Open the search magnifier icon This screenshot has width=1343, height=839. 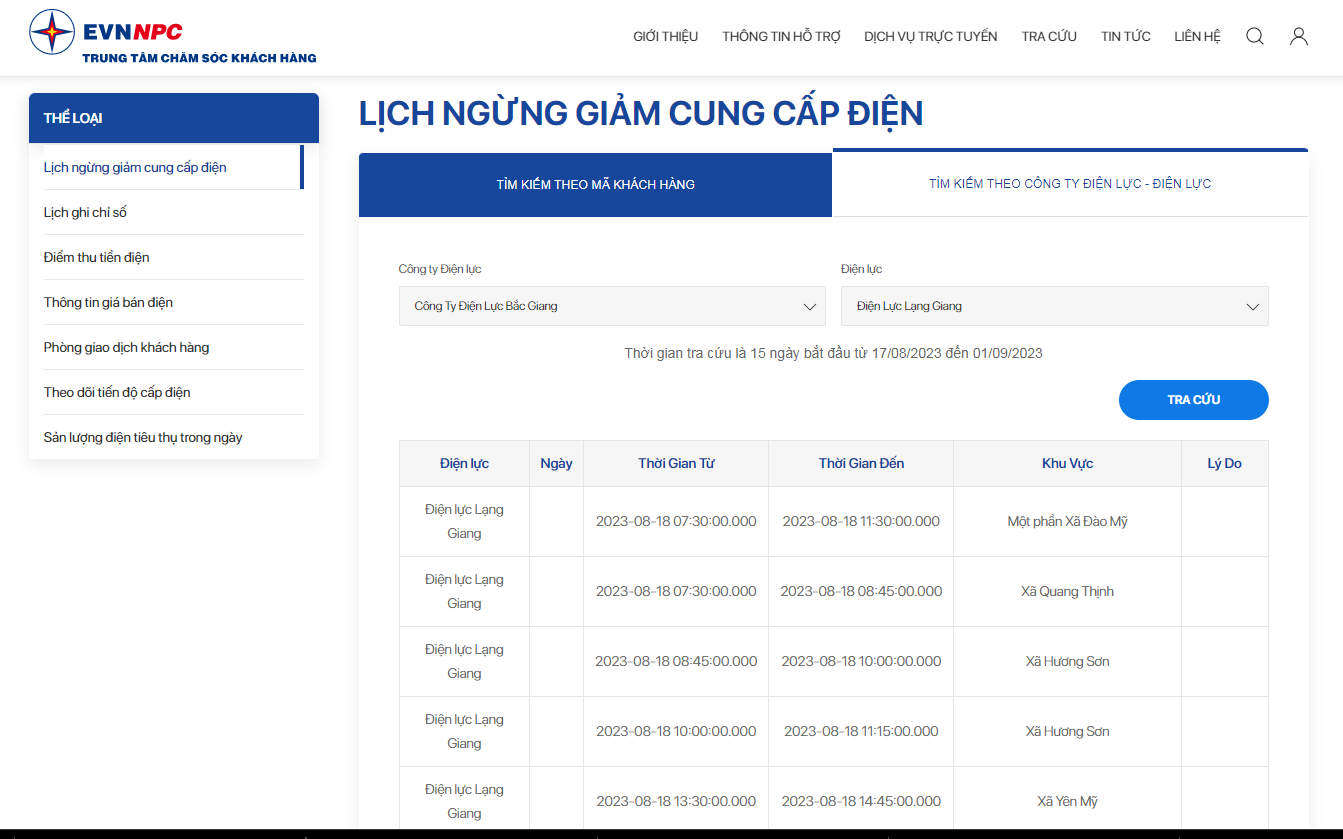[1255, 36]
